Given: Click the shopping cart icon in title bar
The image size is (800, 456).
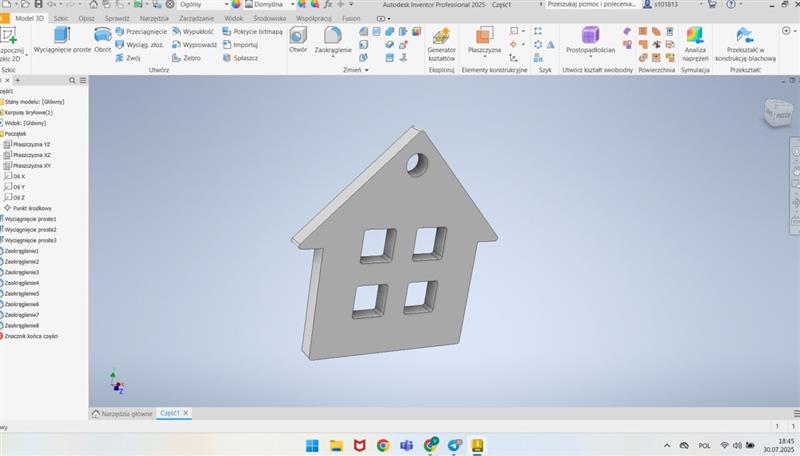Looking at the screenshot, I should coord(712,5).
